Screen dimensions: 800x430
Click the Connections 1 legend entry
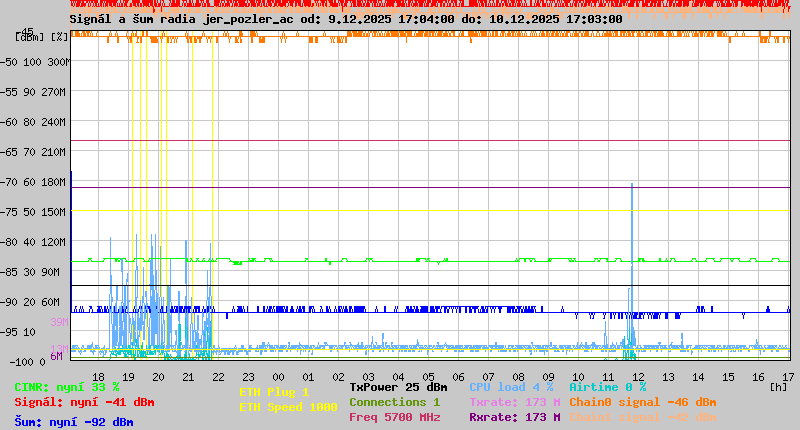395,402
